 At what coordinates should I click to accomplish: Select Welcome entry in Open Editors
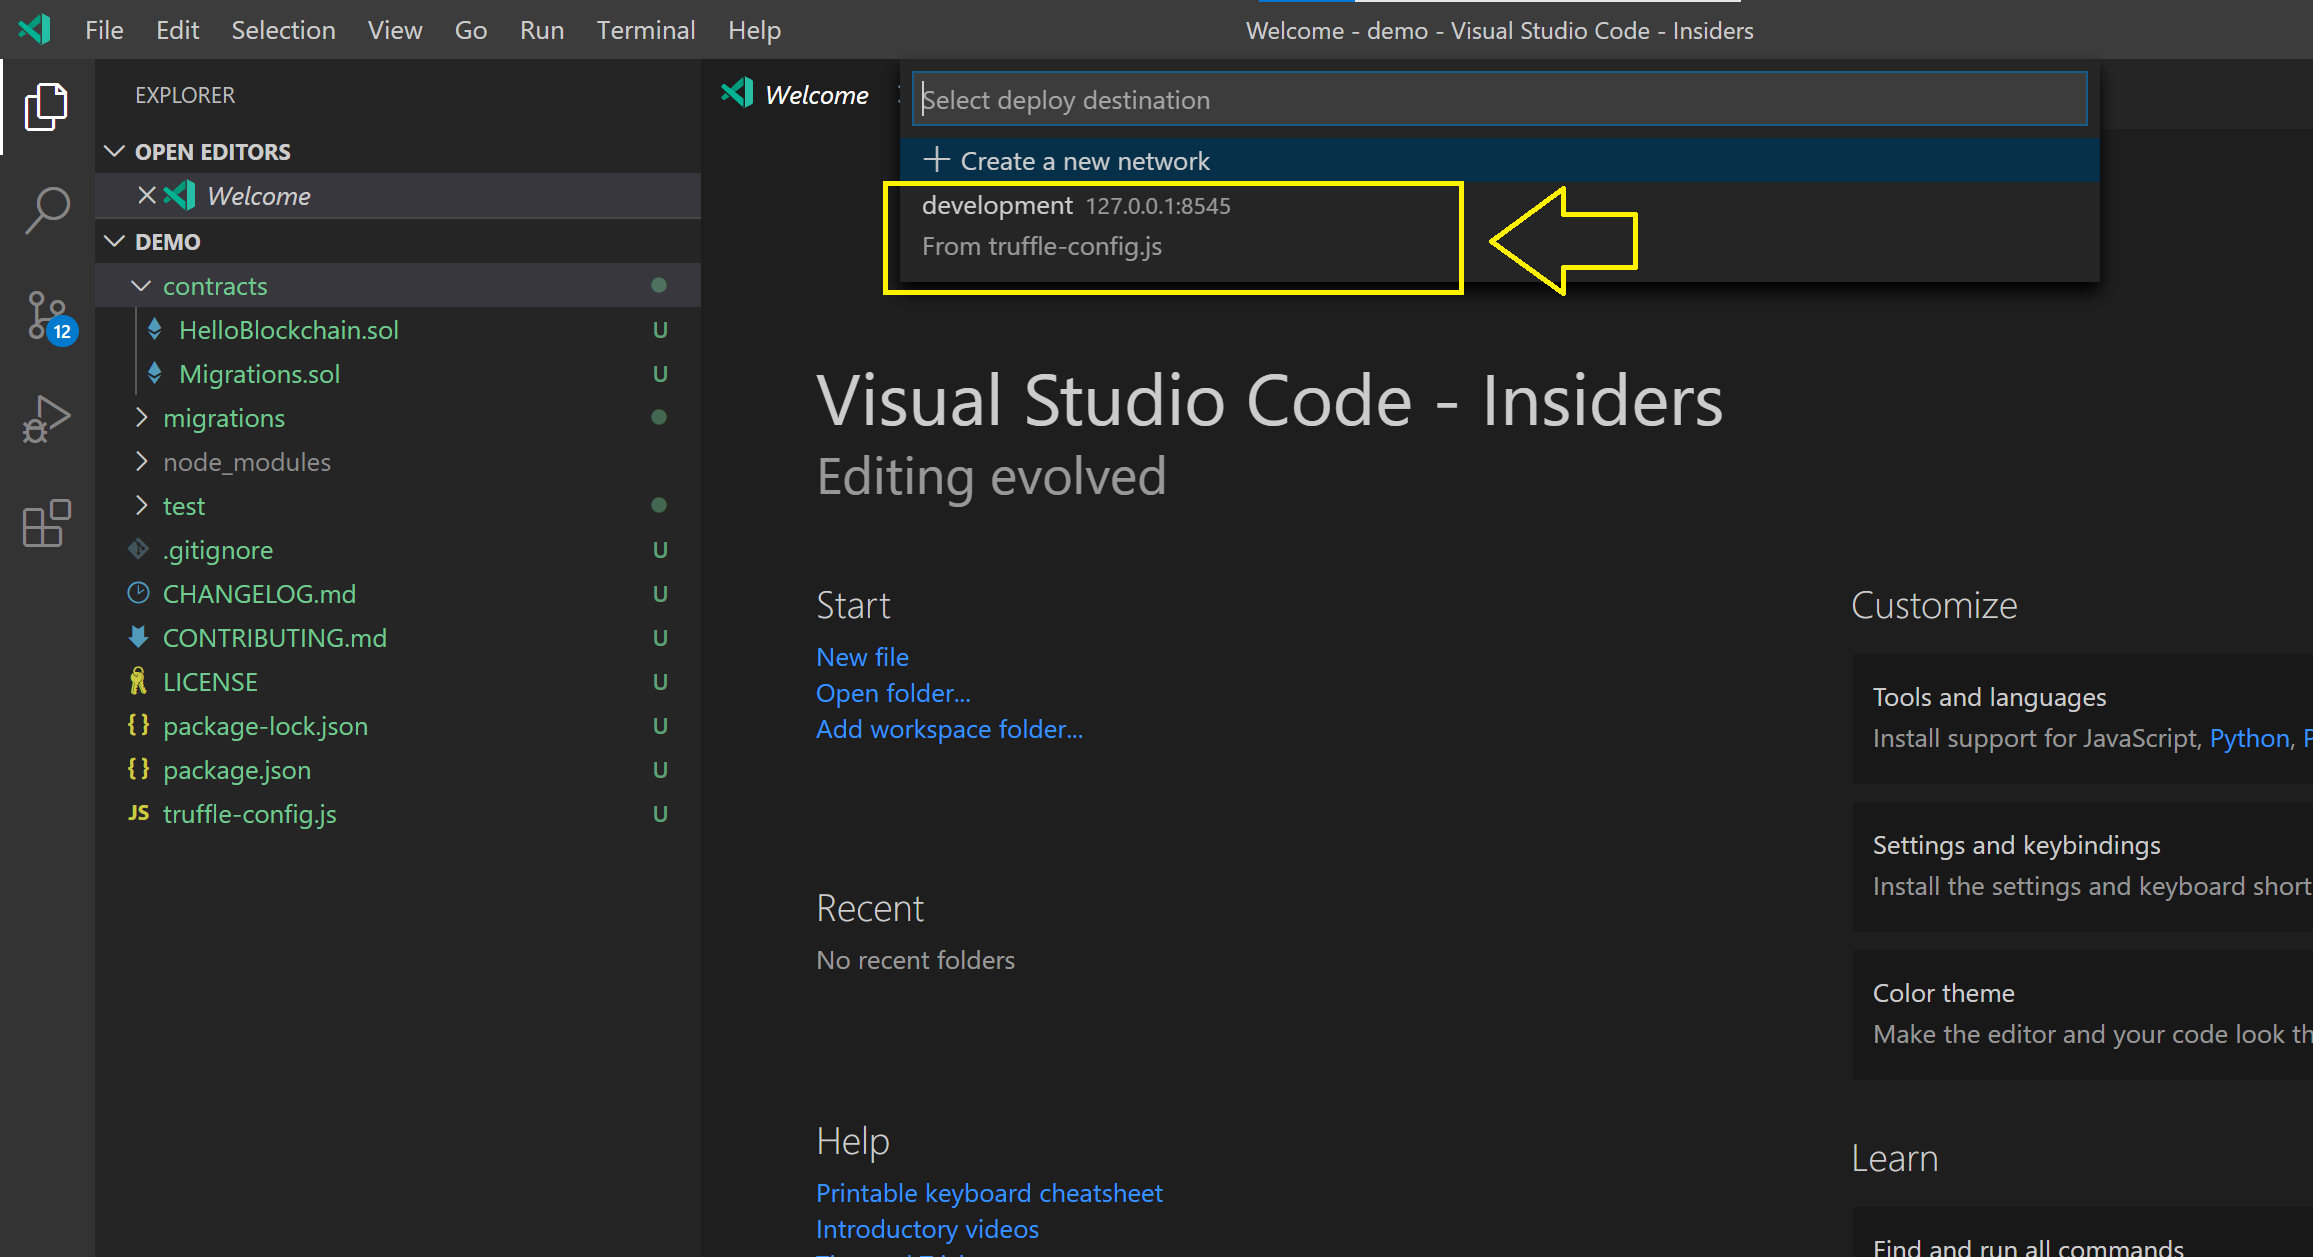point(398,195)
